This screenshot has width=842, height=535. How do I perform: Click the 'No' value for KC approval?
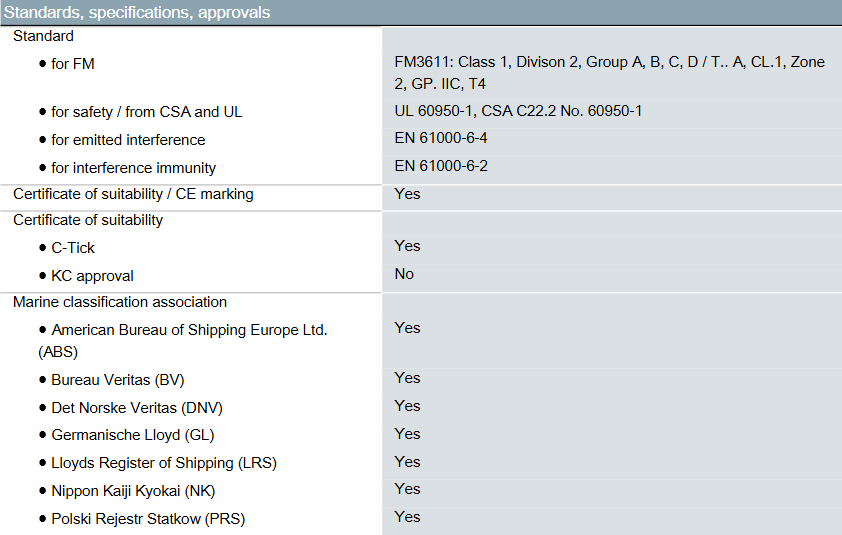[404, 274]
